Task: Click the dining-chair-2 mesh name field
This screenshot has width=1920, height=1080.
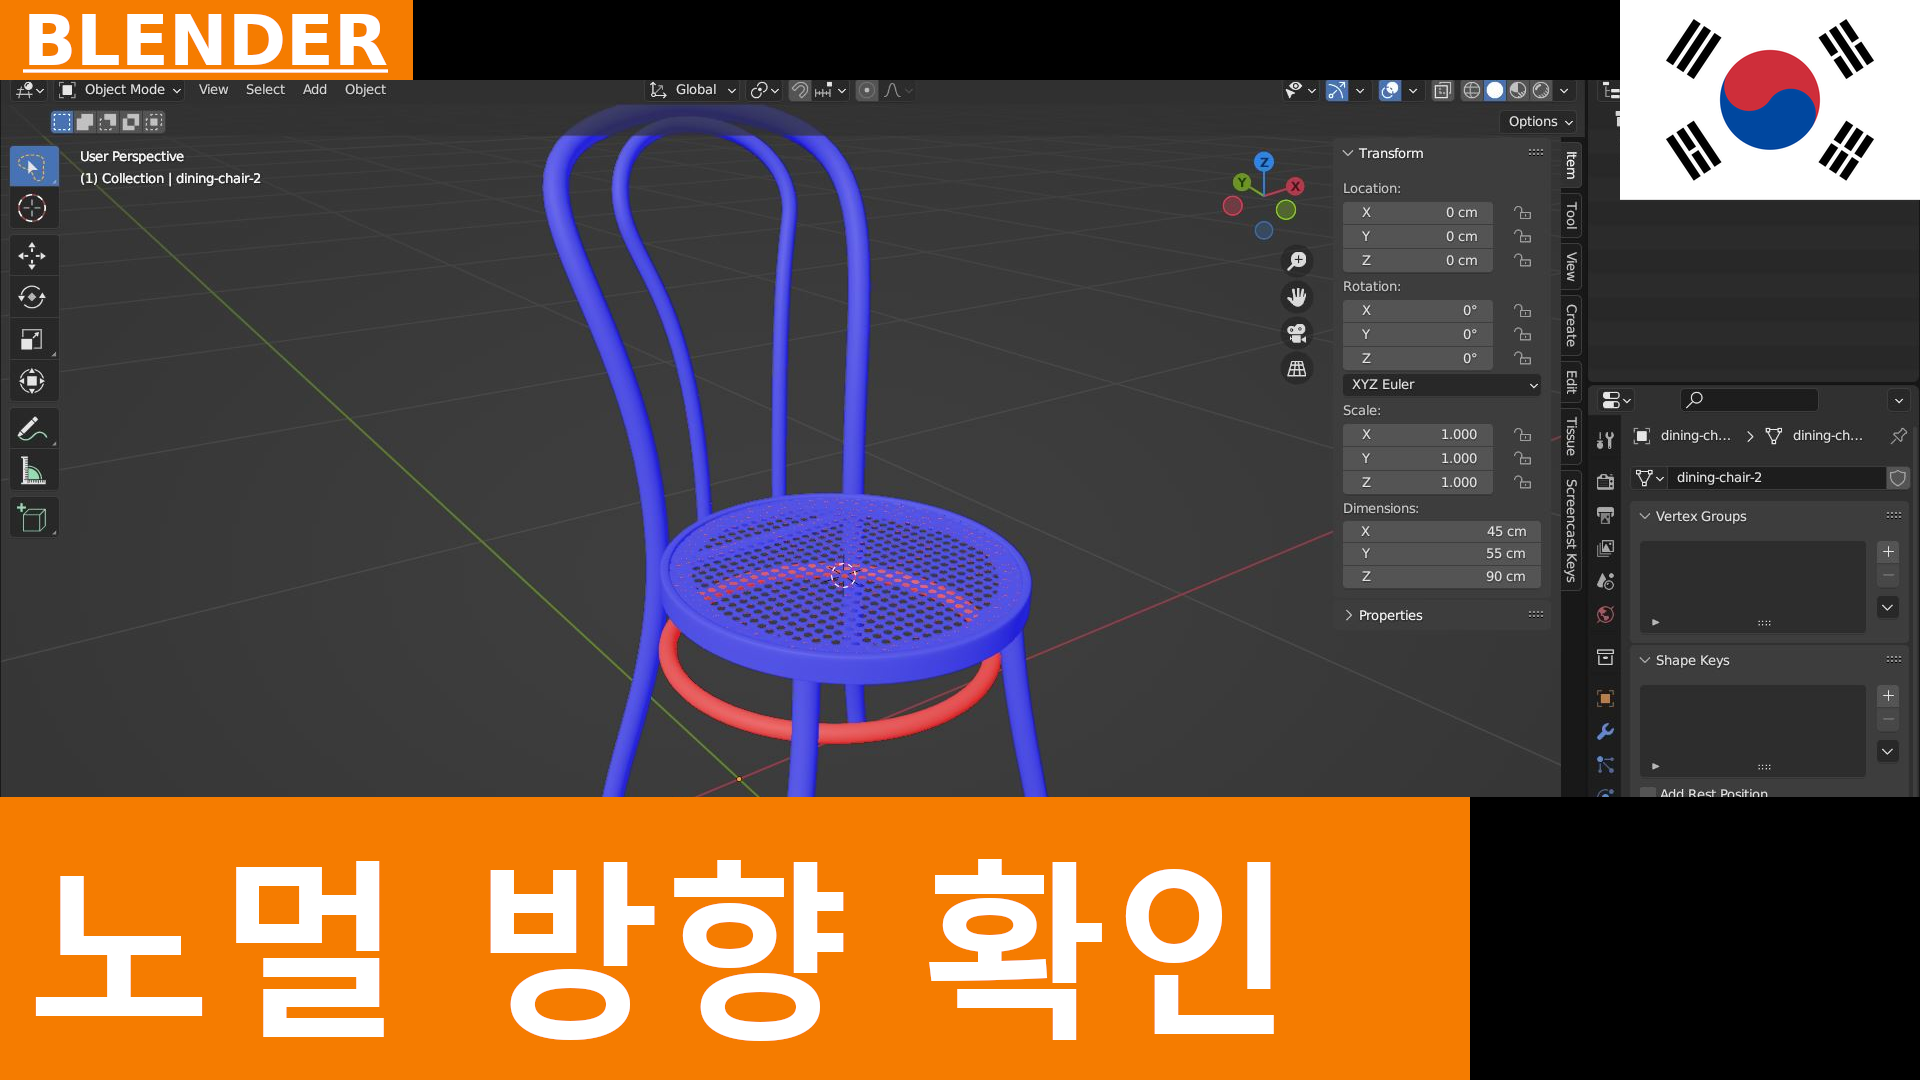Action: tap(1778, 478)
